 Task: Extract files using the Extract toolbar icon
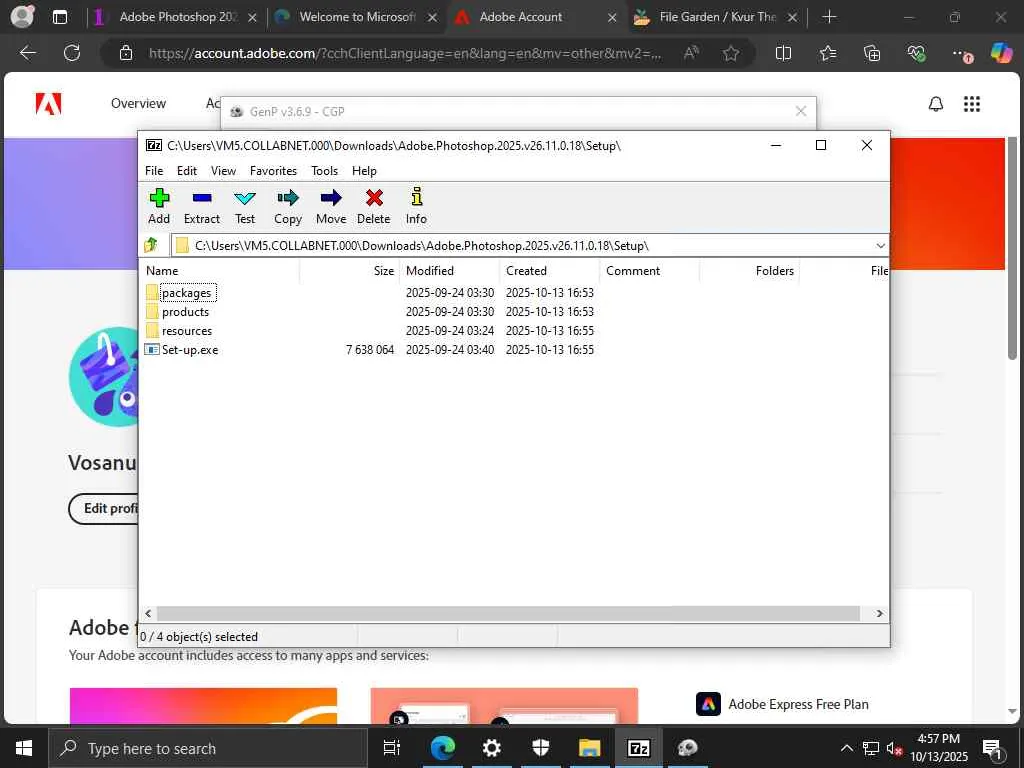(202, 206)
